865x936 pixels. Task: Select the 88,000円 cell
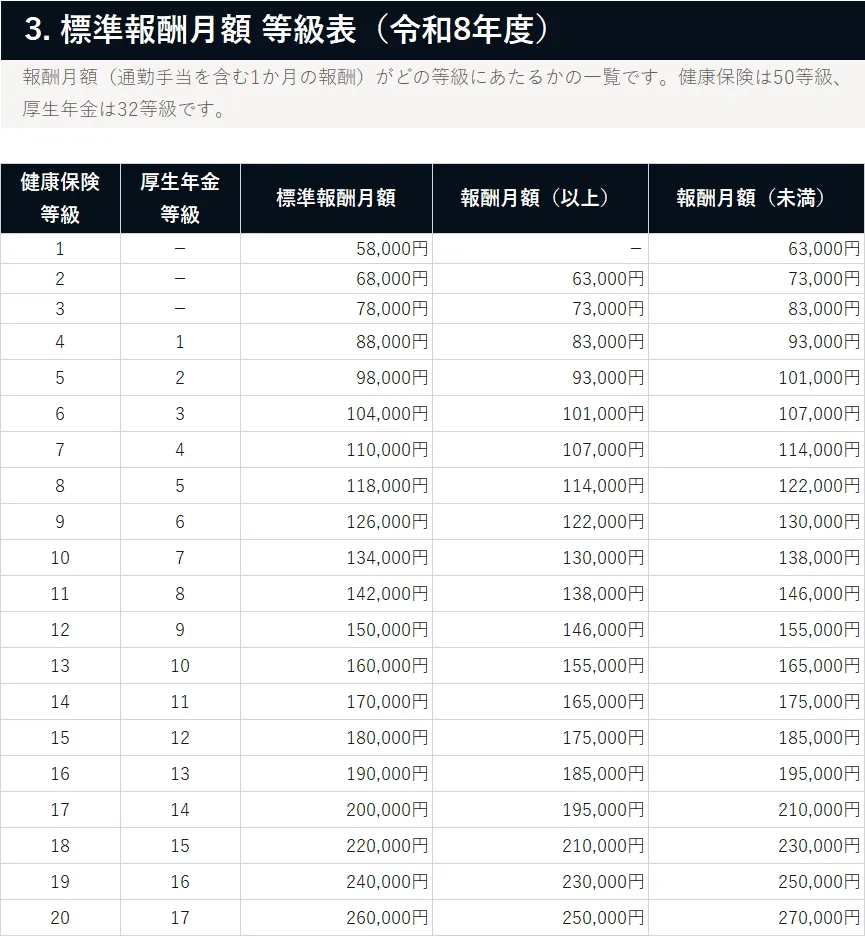[x=336, y=341]
